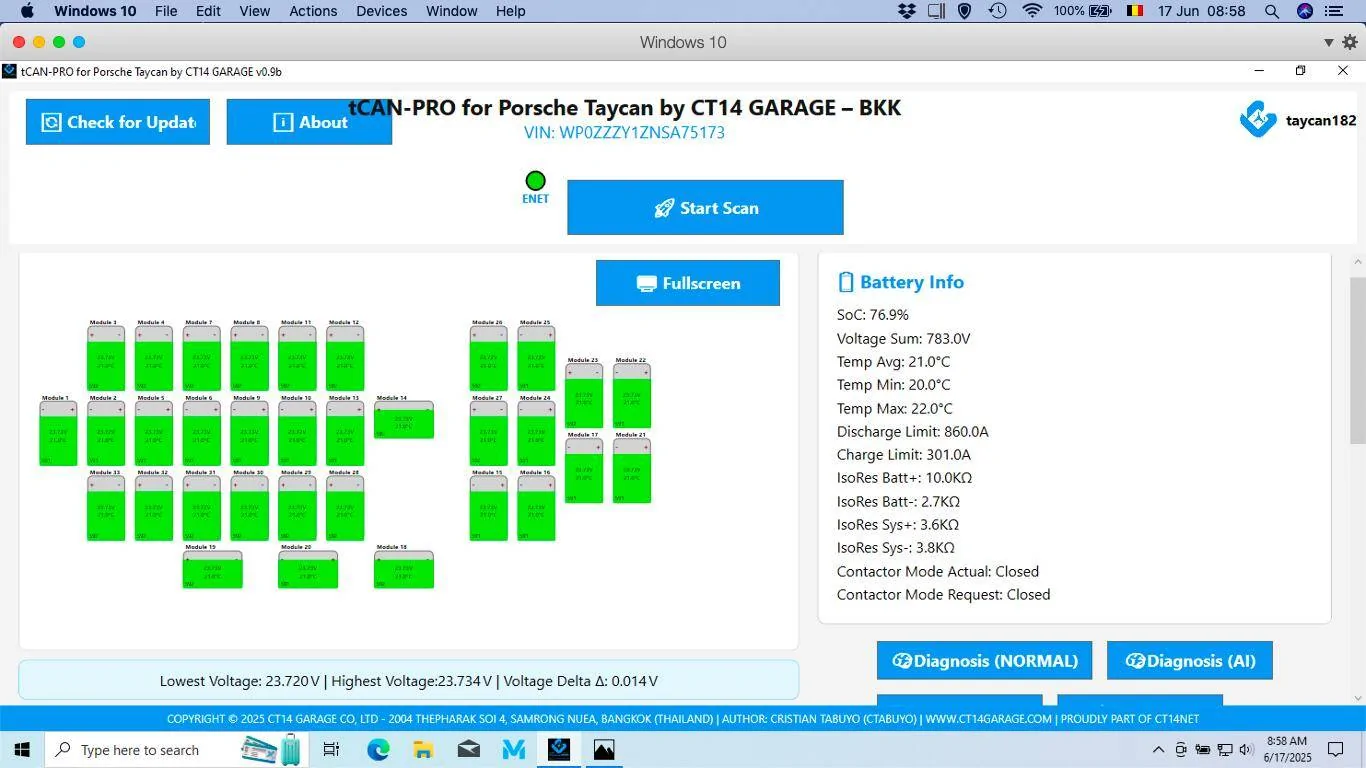Select Module 17 battery cell
The height and width of the screenshot is (768, 1366).
[584, 471]
